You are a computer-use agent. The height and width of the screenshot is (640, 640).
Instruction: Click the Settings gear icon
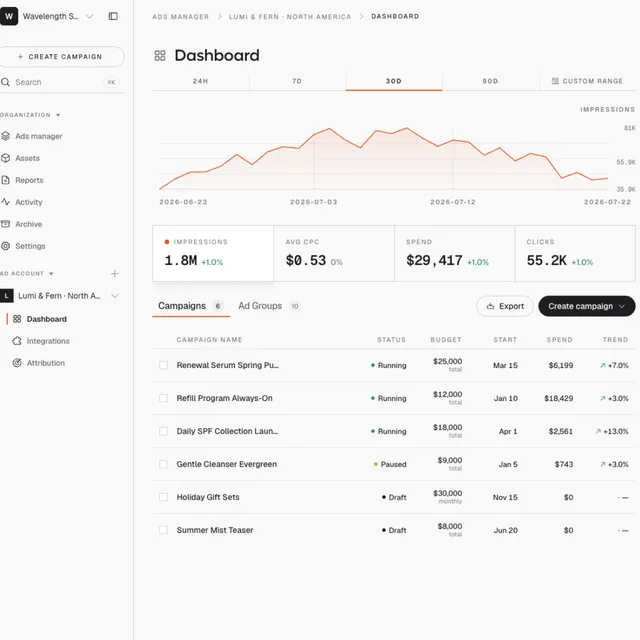click(5, 246)
